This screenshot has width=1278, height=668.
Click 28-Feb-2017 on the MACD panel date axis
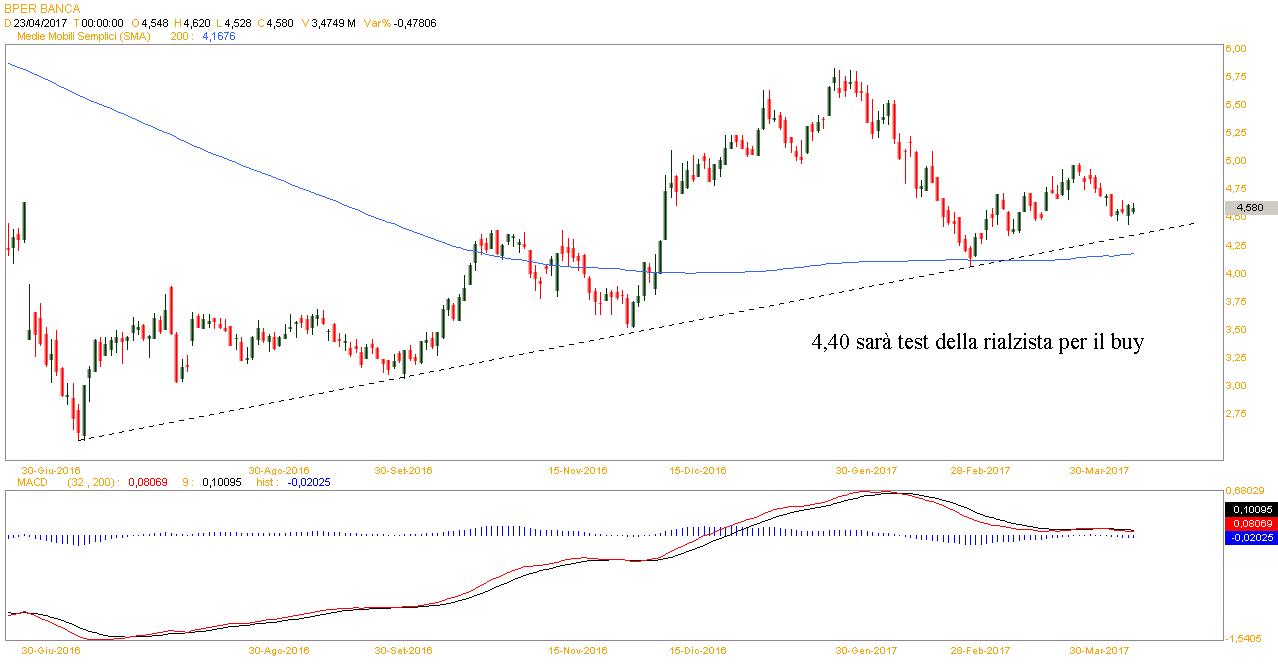tap(977, 649)
